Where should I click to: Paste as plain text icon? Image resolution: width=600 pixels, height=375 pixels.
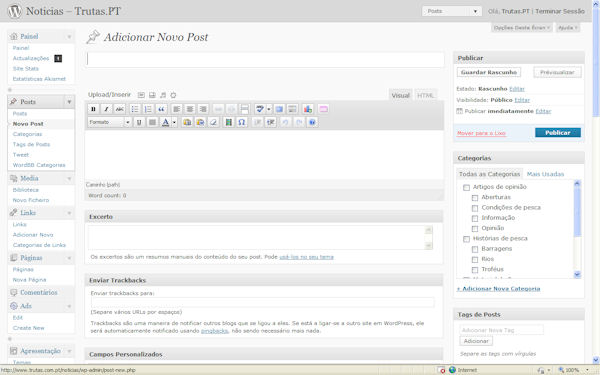187,122
